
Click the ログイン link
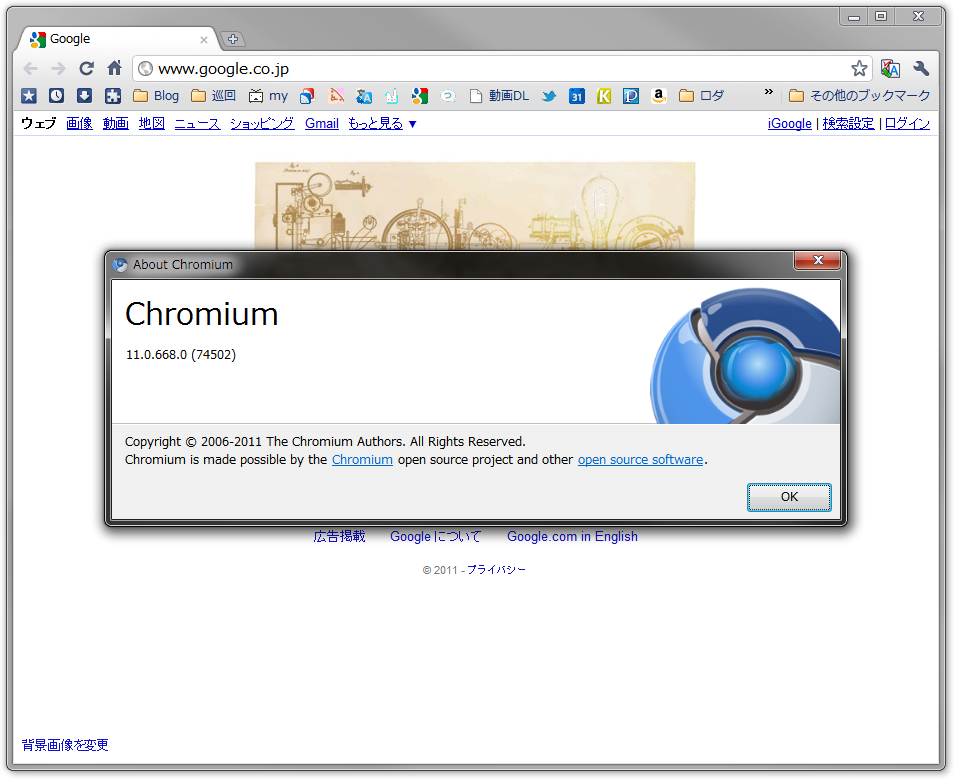(x=907, y=124)
